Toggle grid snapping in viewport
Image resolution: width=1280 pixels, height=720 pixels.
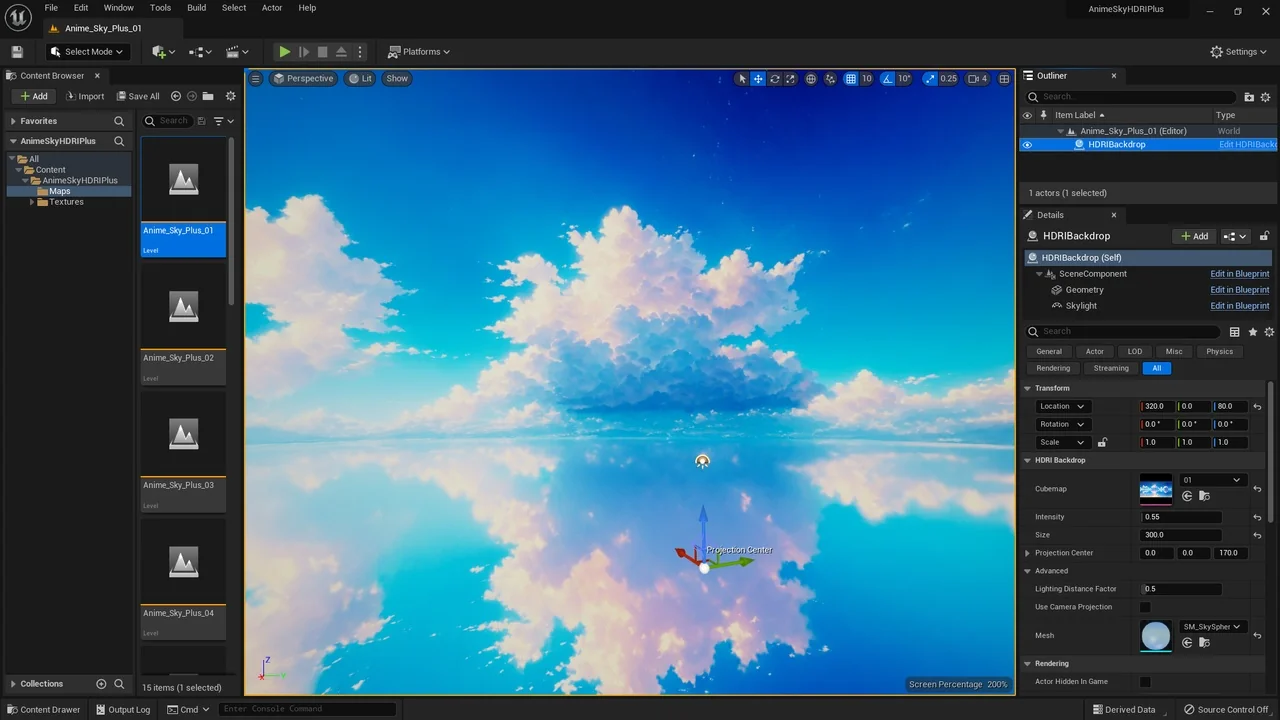pyautogui.click(x=850, y=79)
